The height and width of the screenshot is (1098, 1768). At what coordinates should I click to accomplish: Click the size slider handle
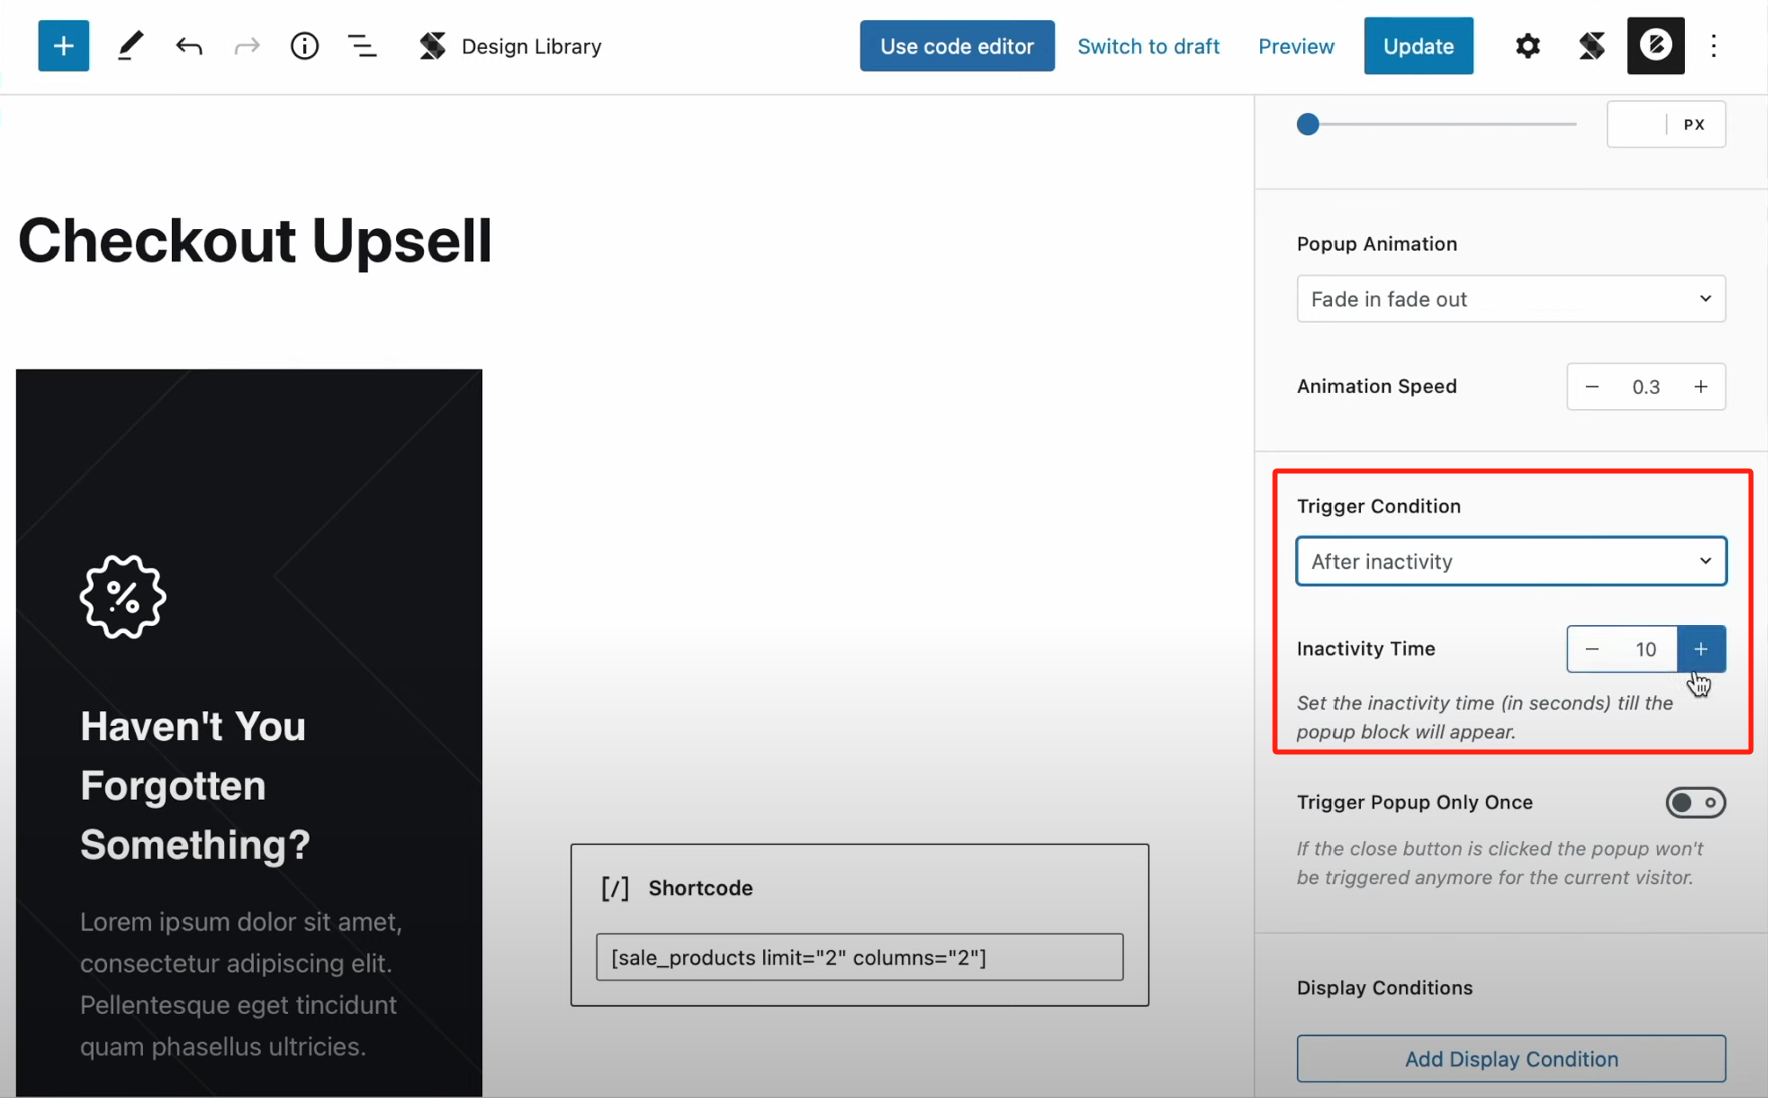point(1307,124)
